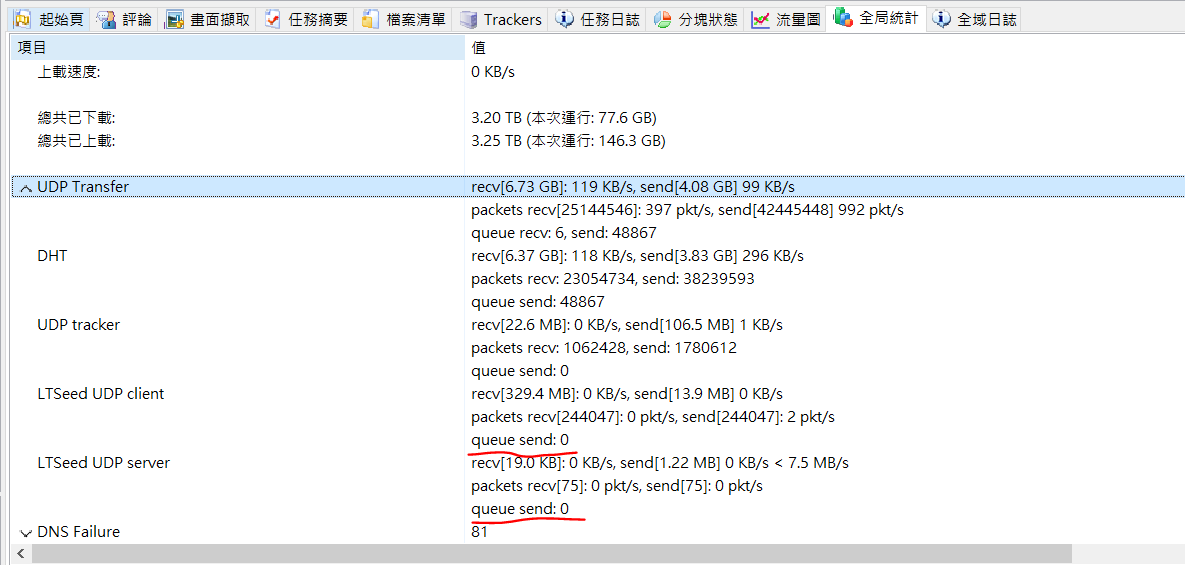Select the LTSeed UDP client row
Screen dimensions: 1185x565
point(101,394)
